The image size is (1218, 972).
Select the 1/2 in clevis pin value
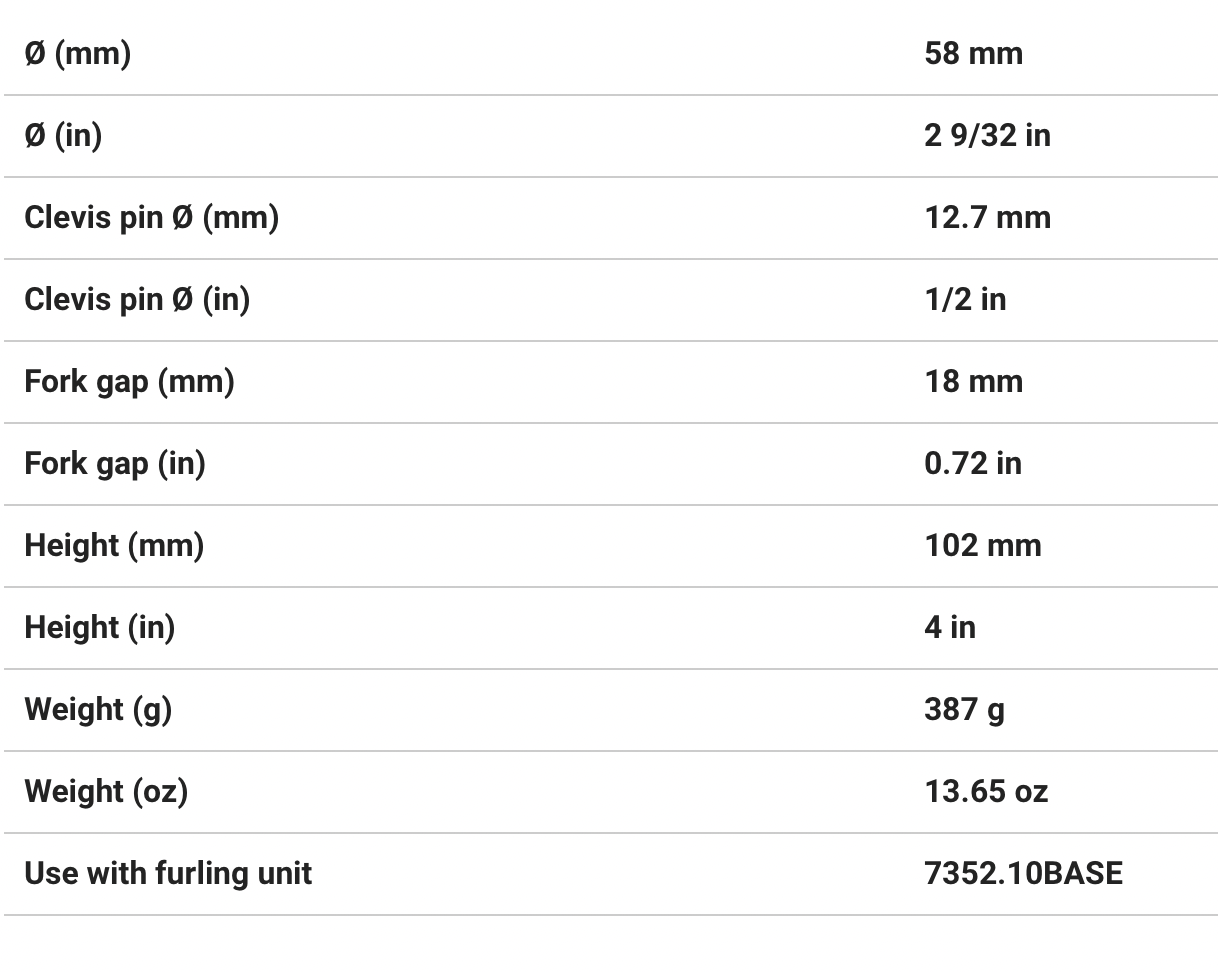965,299
